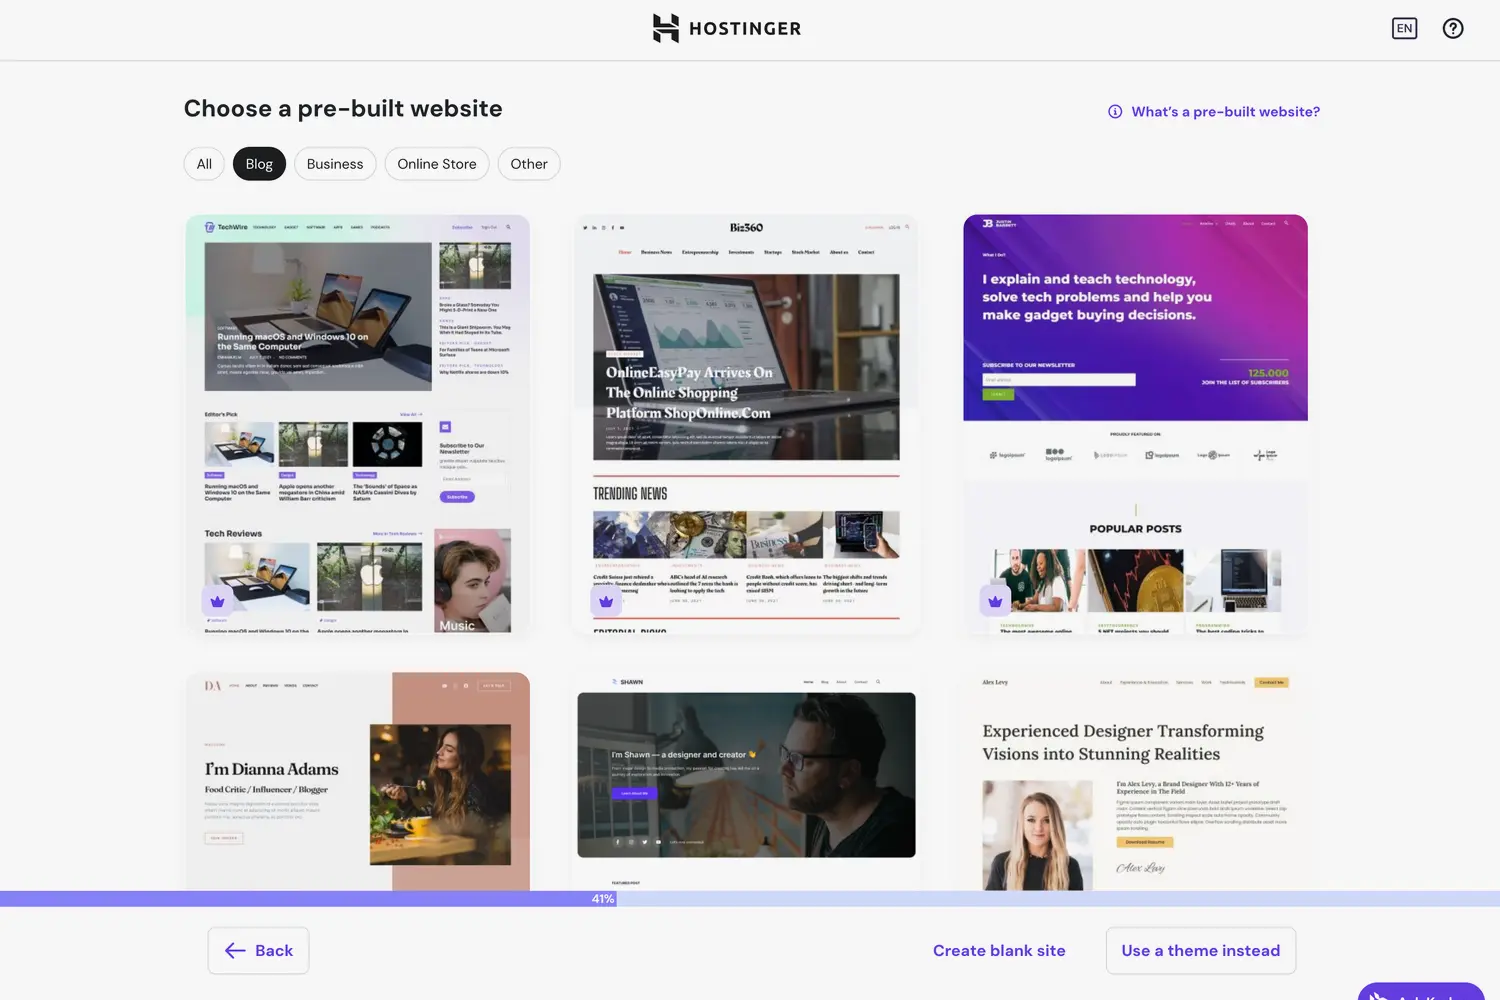This screenshot has height=1000, width=1500.
Task: Open the EN language selector
Action: (1404, 28)
